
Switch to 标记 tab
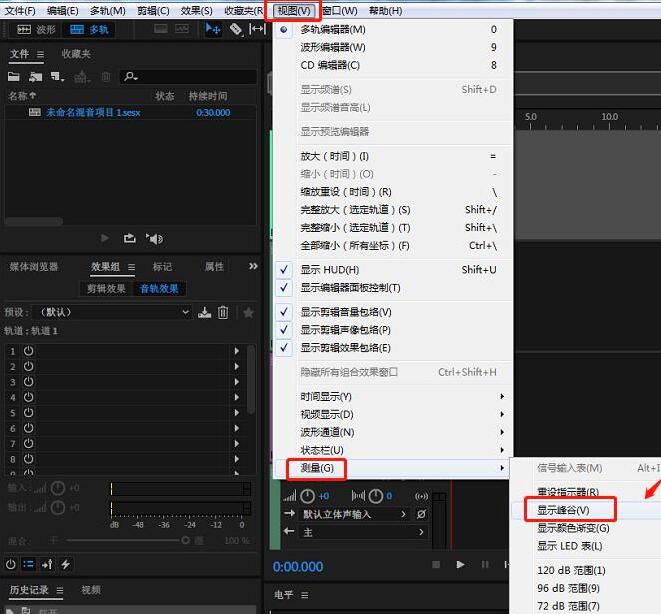(x=162, y=267)
